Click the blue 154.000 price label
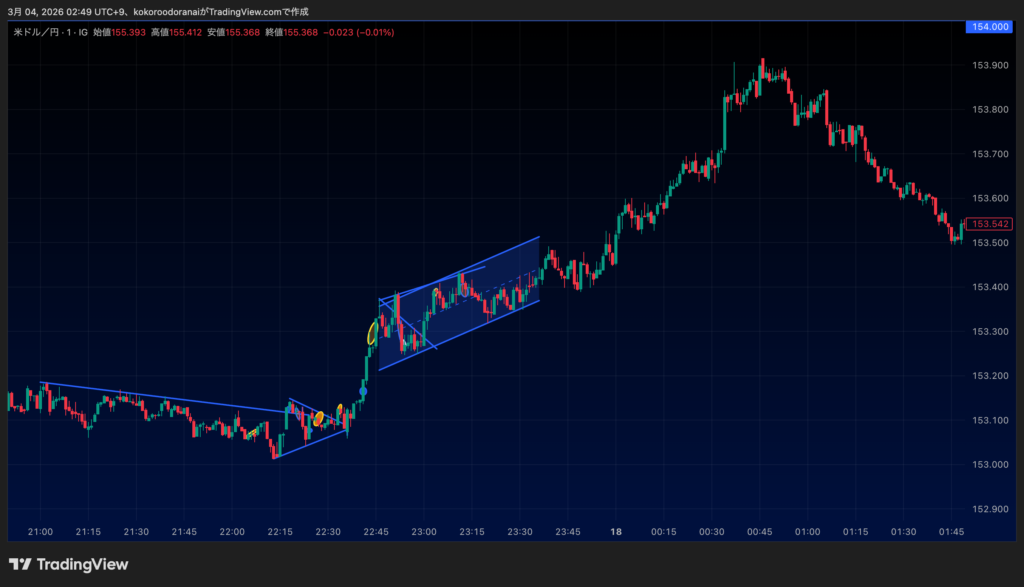The image size is (1024, 587). [x=986, y=27]
